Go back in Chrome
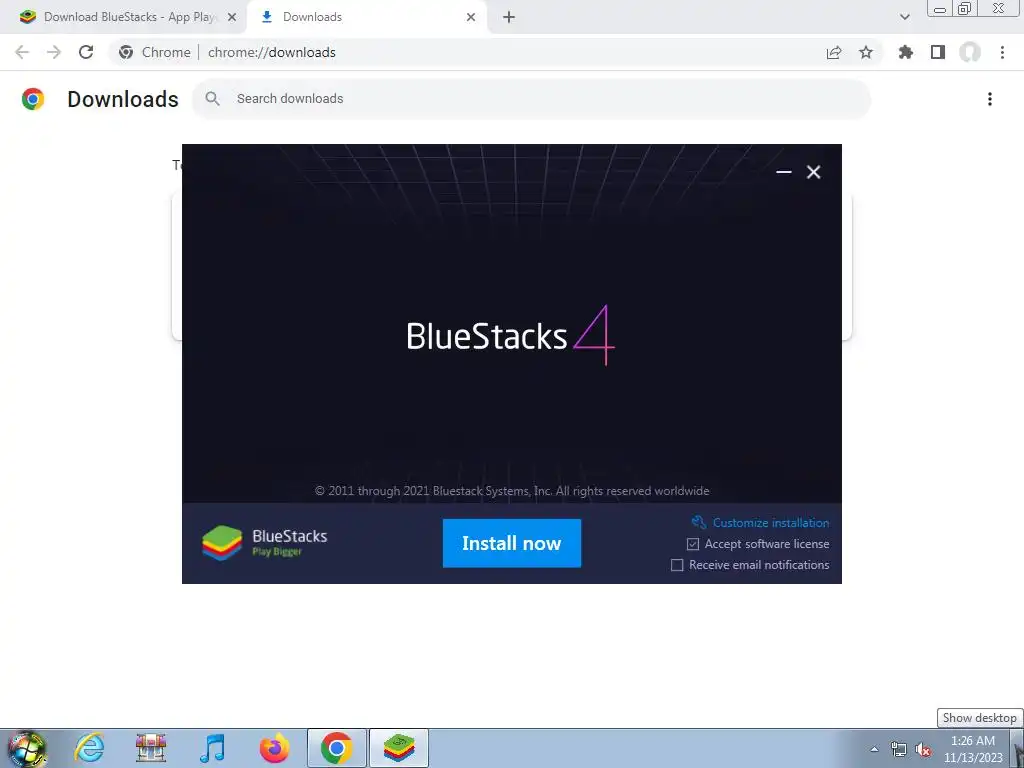The height and width of the screenshot is (768, 1024). click(22, 52)
